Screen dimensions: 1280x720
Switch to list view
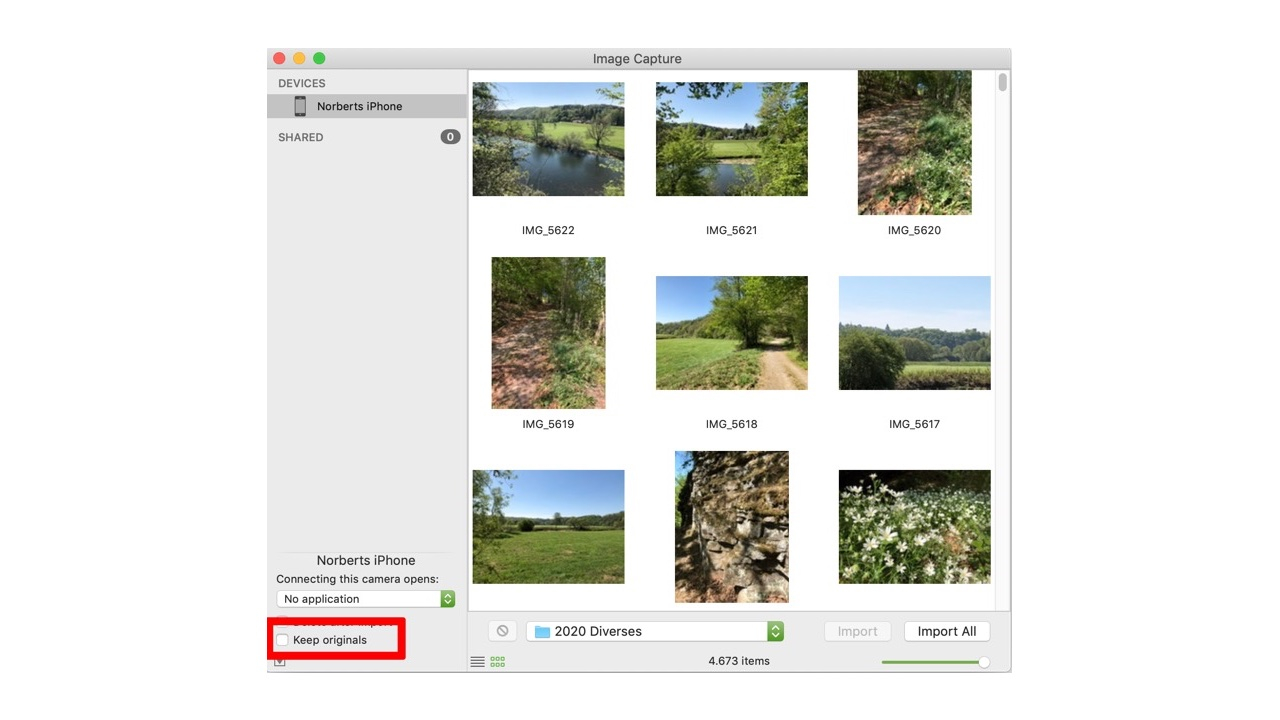pos(478,662)
